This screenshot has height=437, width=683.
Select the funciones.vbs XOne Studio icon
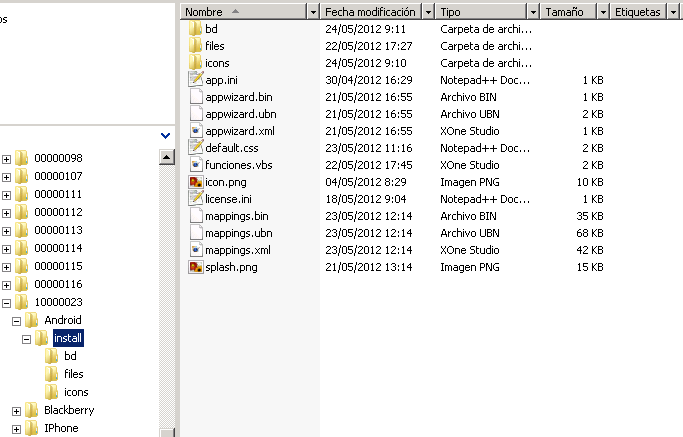(x=196, y=165)
